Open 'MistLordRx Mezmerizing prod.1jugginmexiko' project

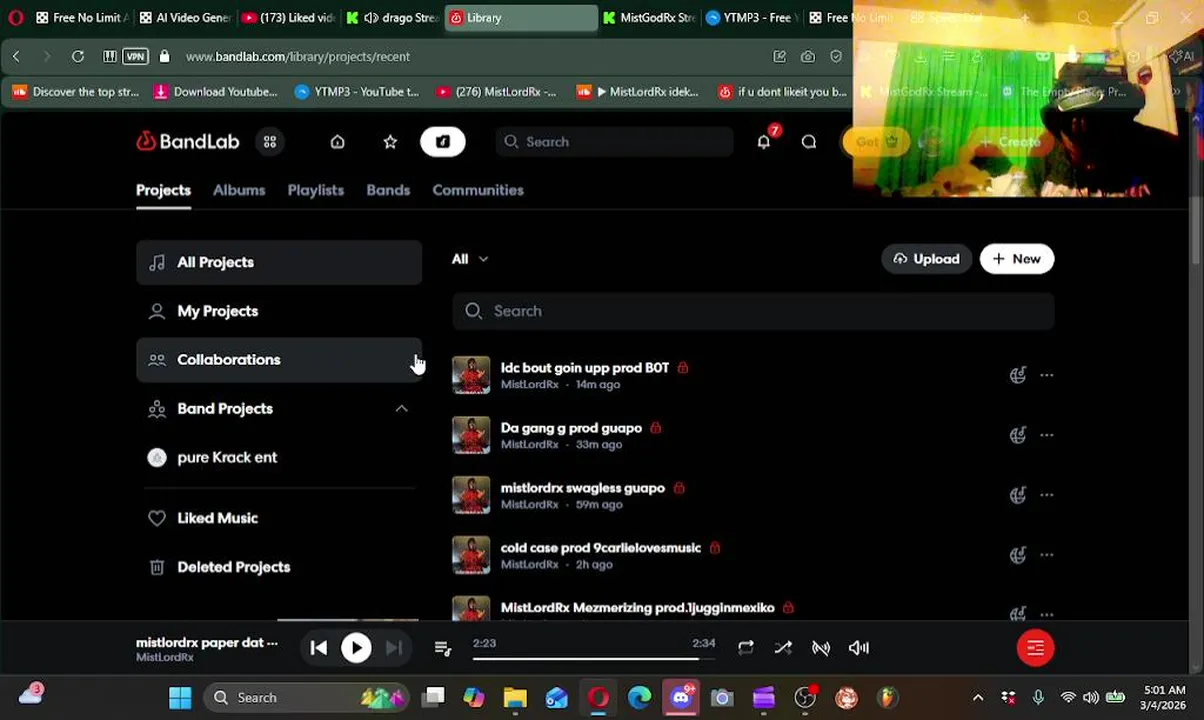point(637,608)
